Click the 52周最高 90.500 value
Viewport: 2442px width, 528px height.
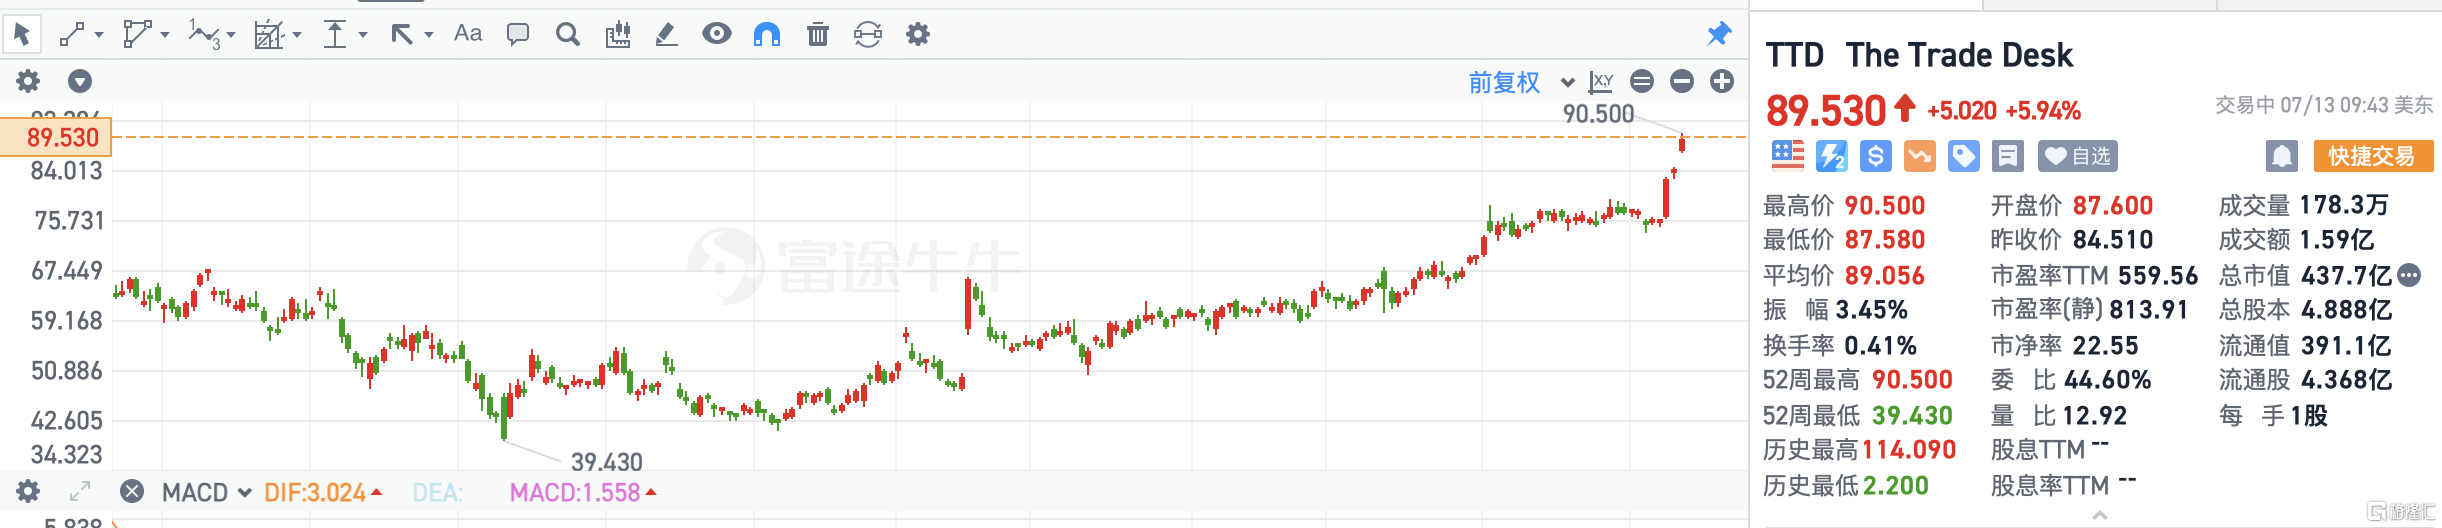click(1912, 380)
